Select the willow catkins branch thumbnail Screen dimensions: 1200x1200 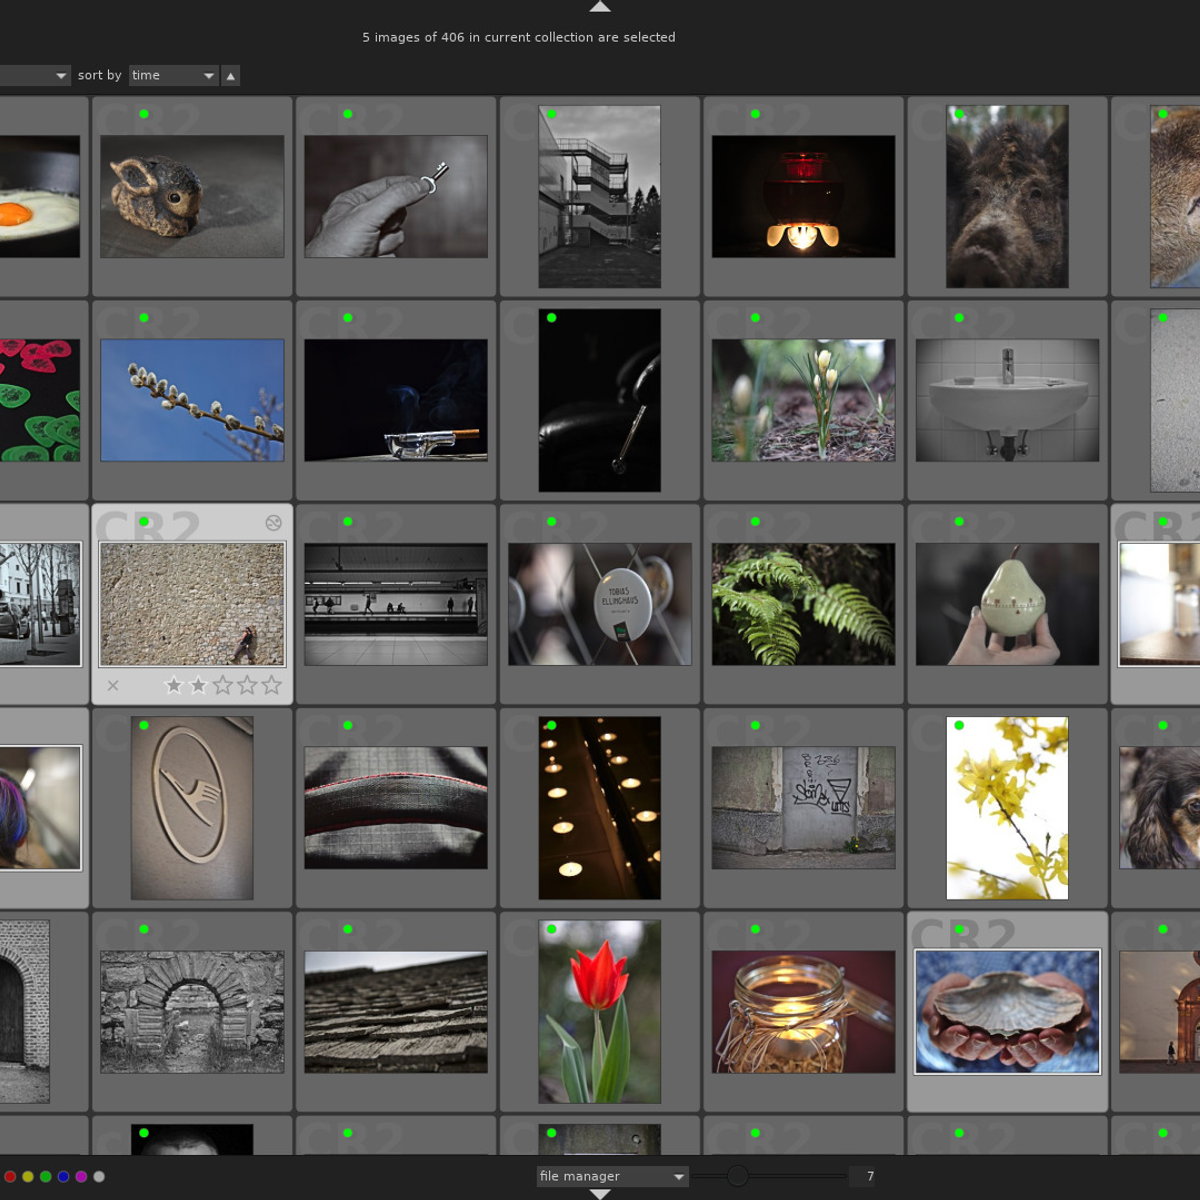click(192, 400)
